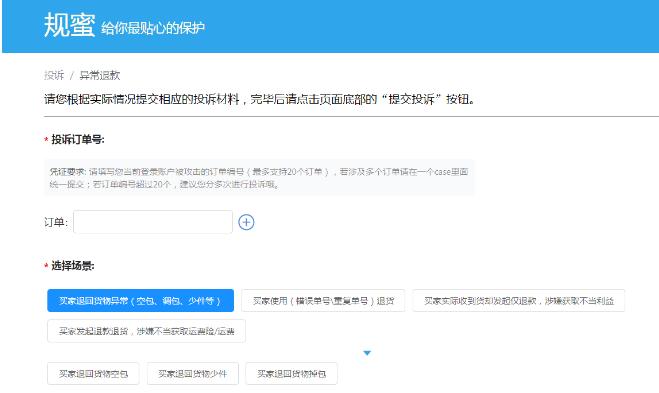Choose sub-scenario 买家退回货物掉包

291,373
